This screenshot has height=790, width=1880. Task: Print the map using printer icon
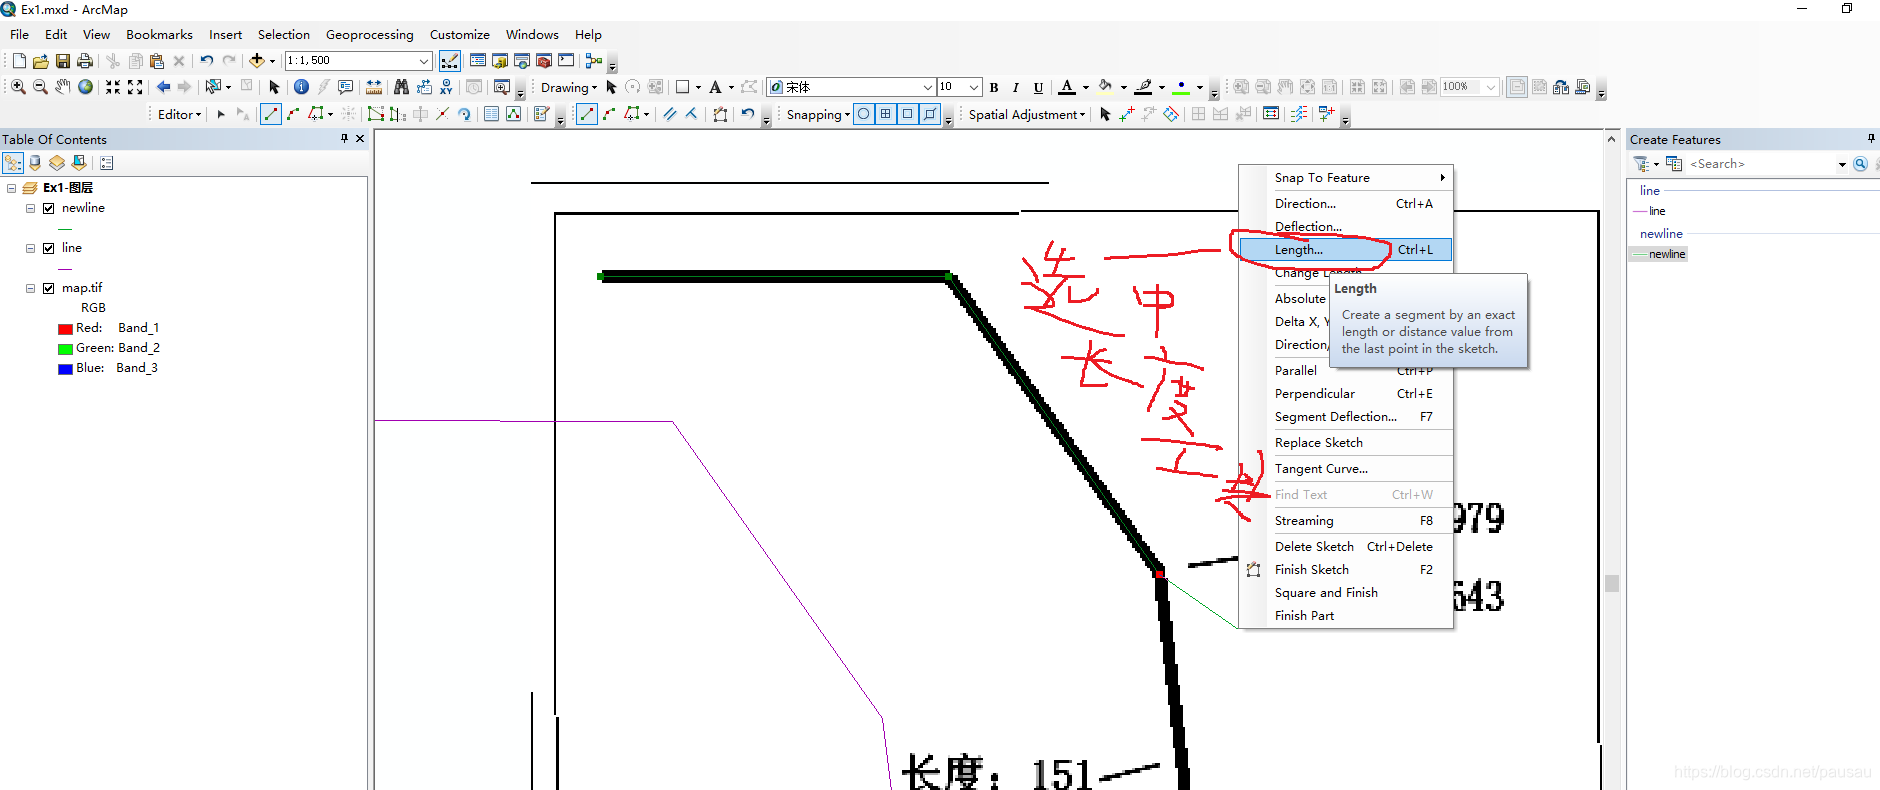tap(85, 61)
